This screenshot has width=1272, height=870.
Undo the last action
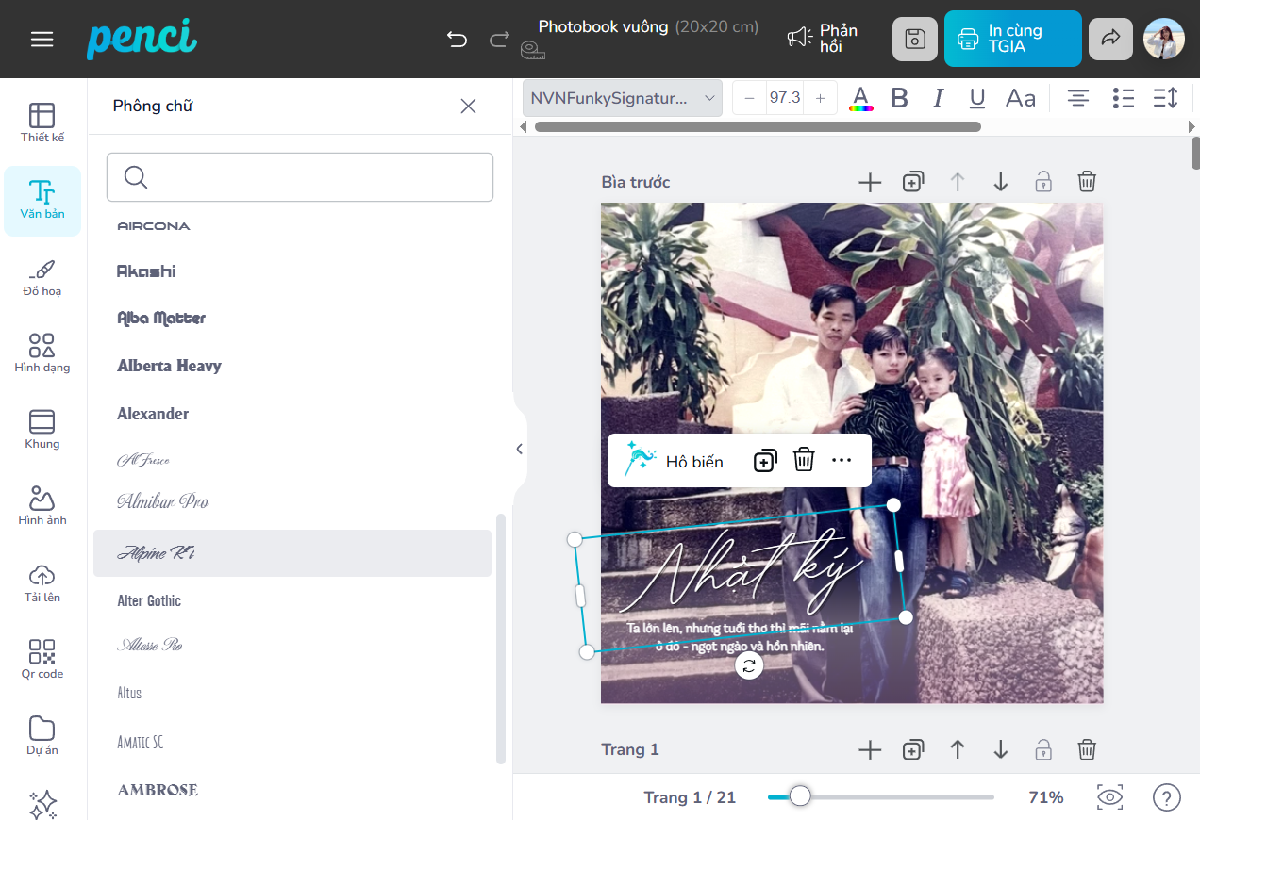click(x=457, y=39)
